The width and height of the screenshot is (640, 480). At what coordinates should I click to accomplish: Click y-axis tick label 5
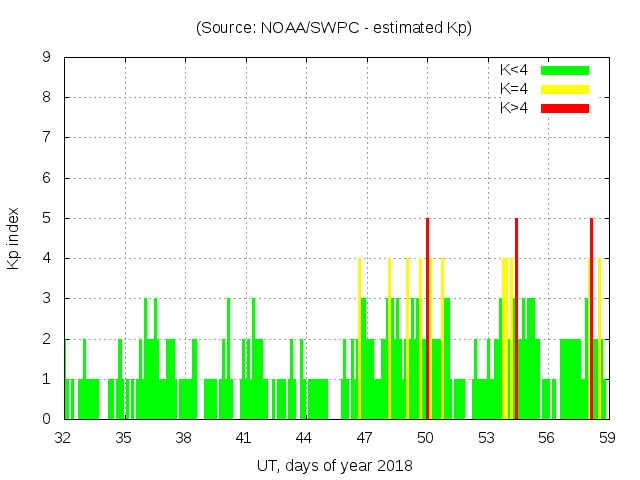[47, 218]
